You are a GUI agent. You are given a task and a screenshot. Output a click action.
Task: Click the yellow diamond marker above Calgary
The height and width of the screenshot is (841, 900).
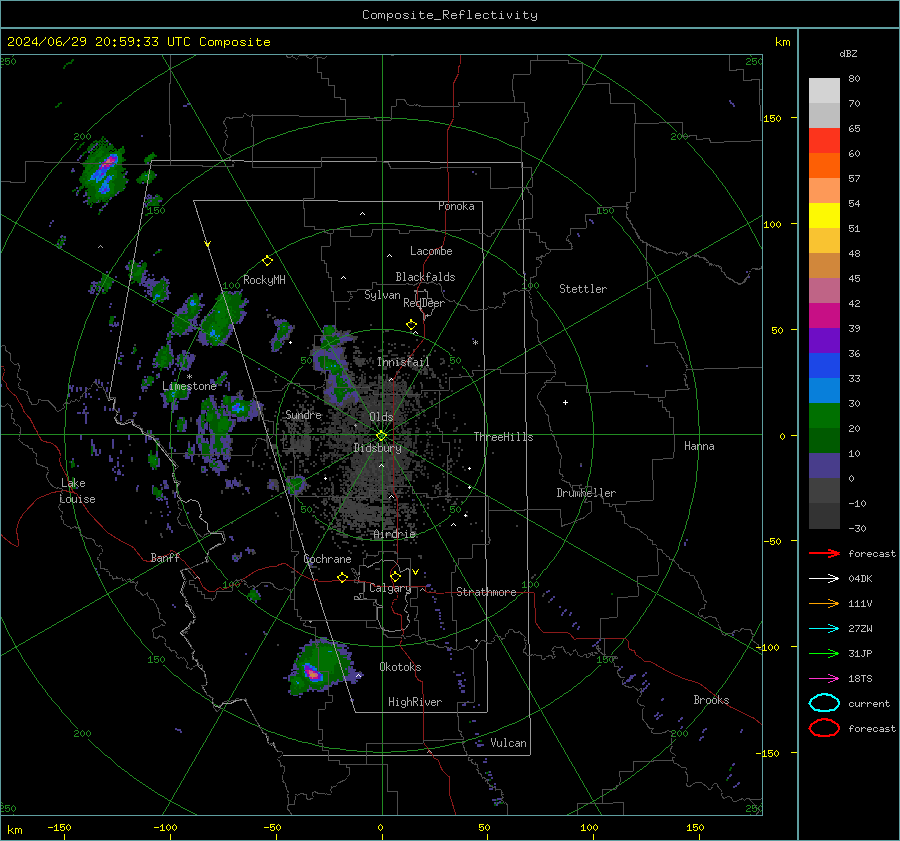coord(395,576)
